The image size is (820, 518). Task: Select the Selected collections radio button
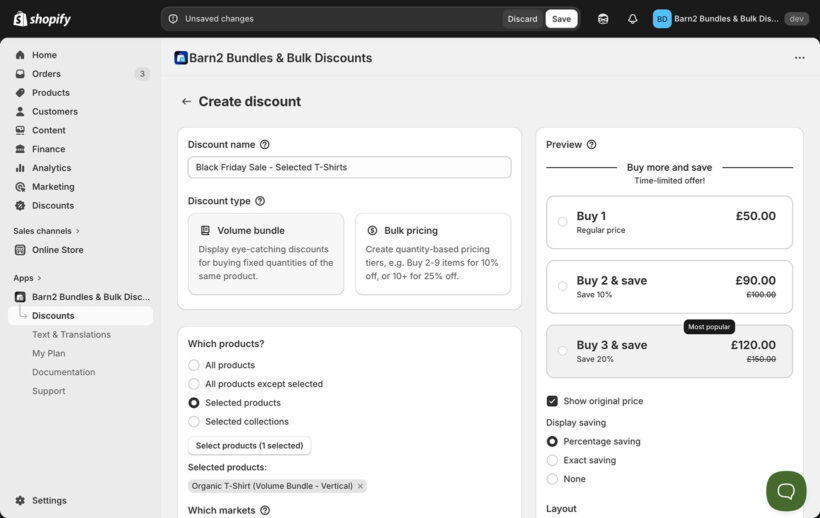(x=194, y=421)
